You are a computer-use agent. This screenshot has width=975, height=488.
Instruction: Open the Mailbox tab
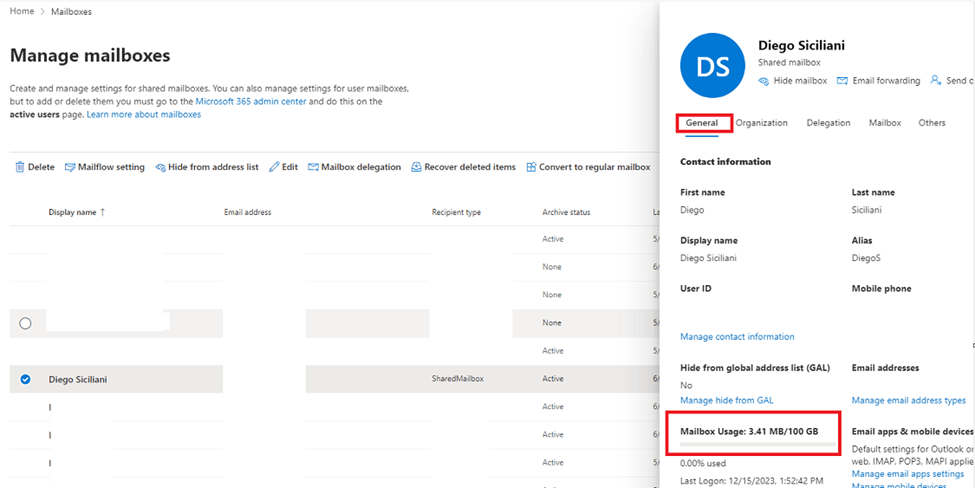click(x=885, y=123)
